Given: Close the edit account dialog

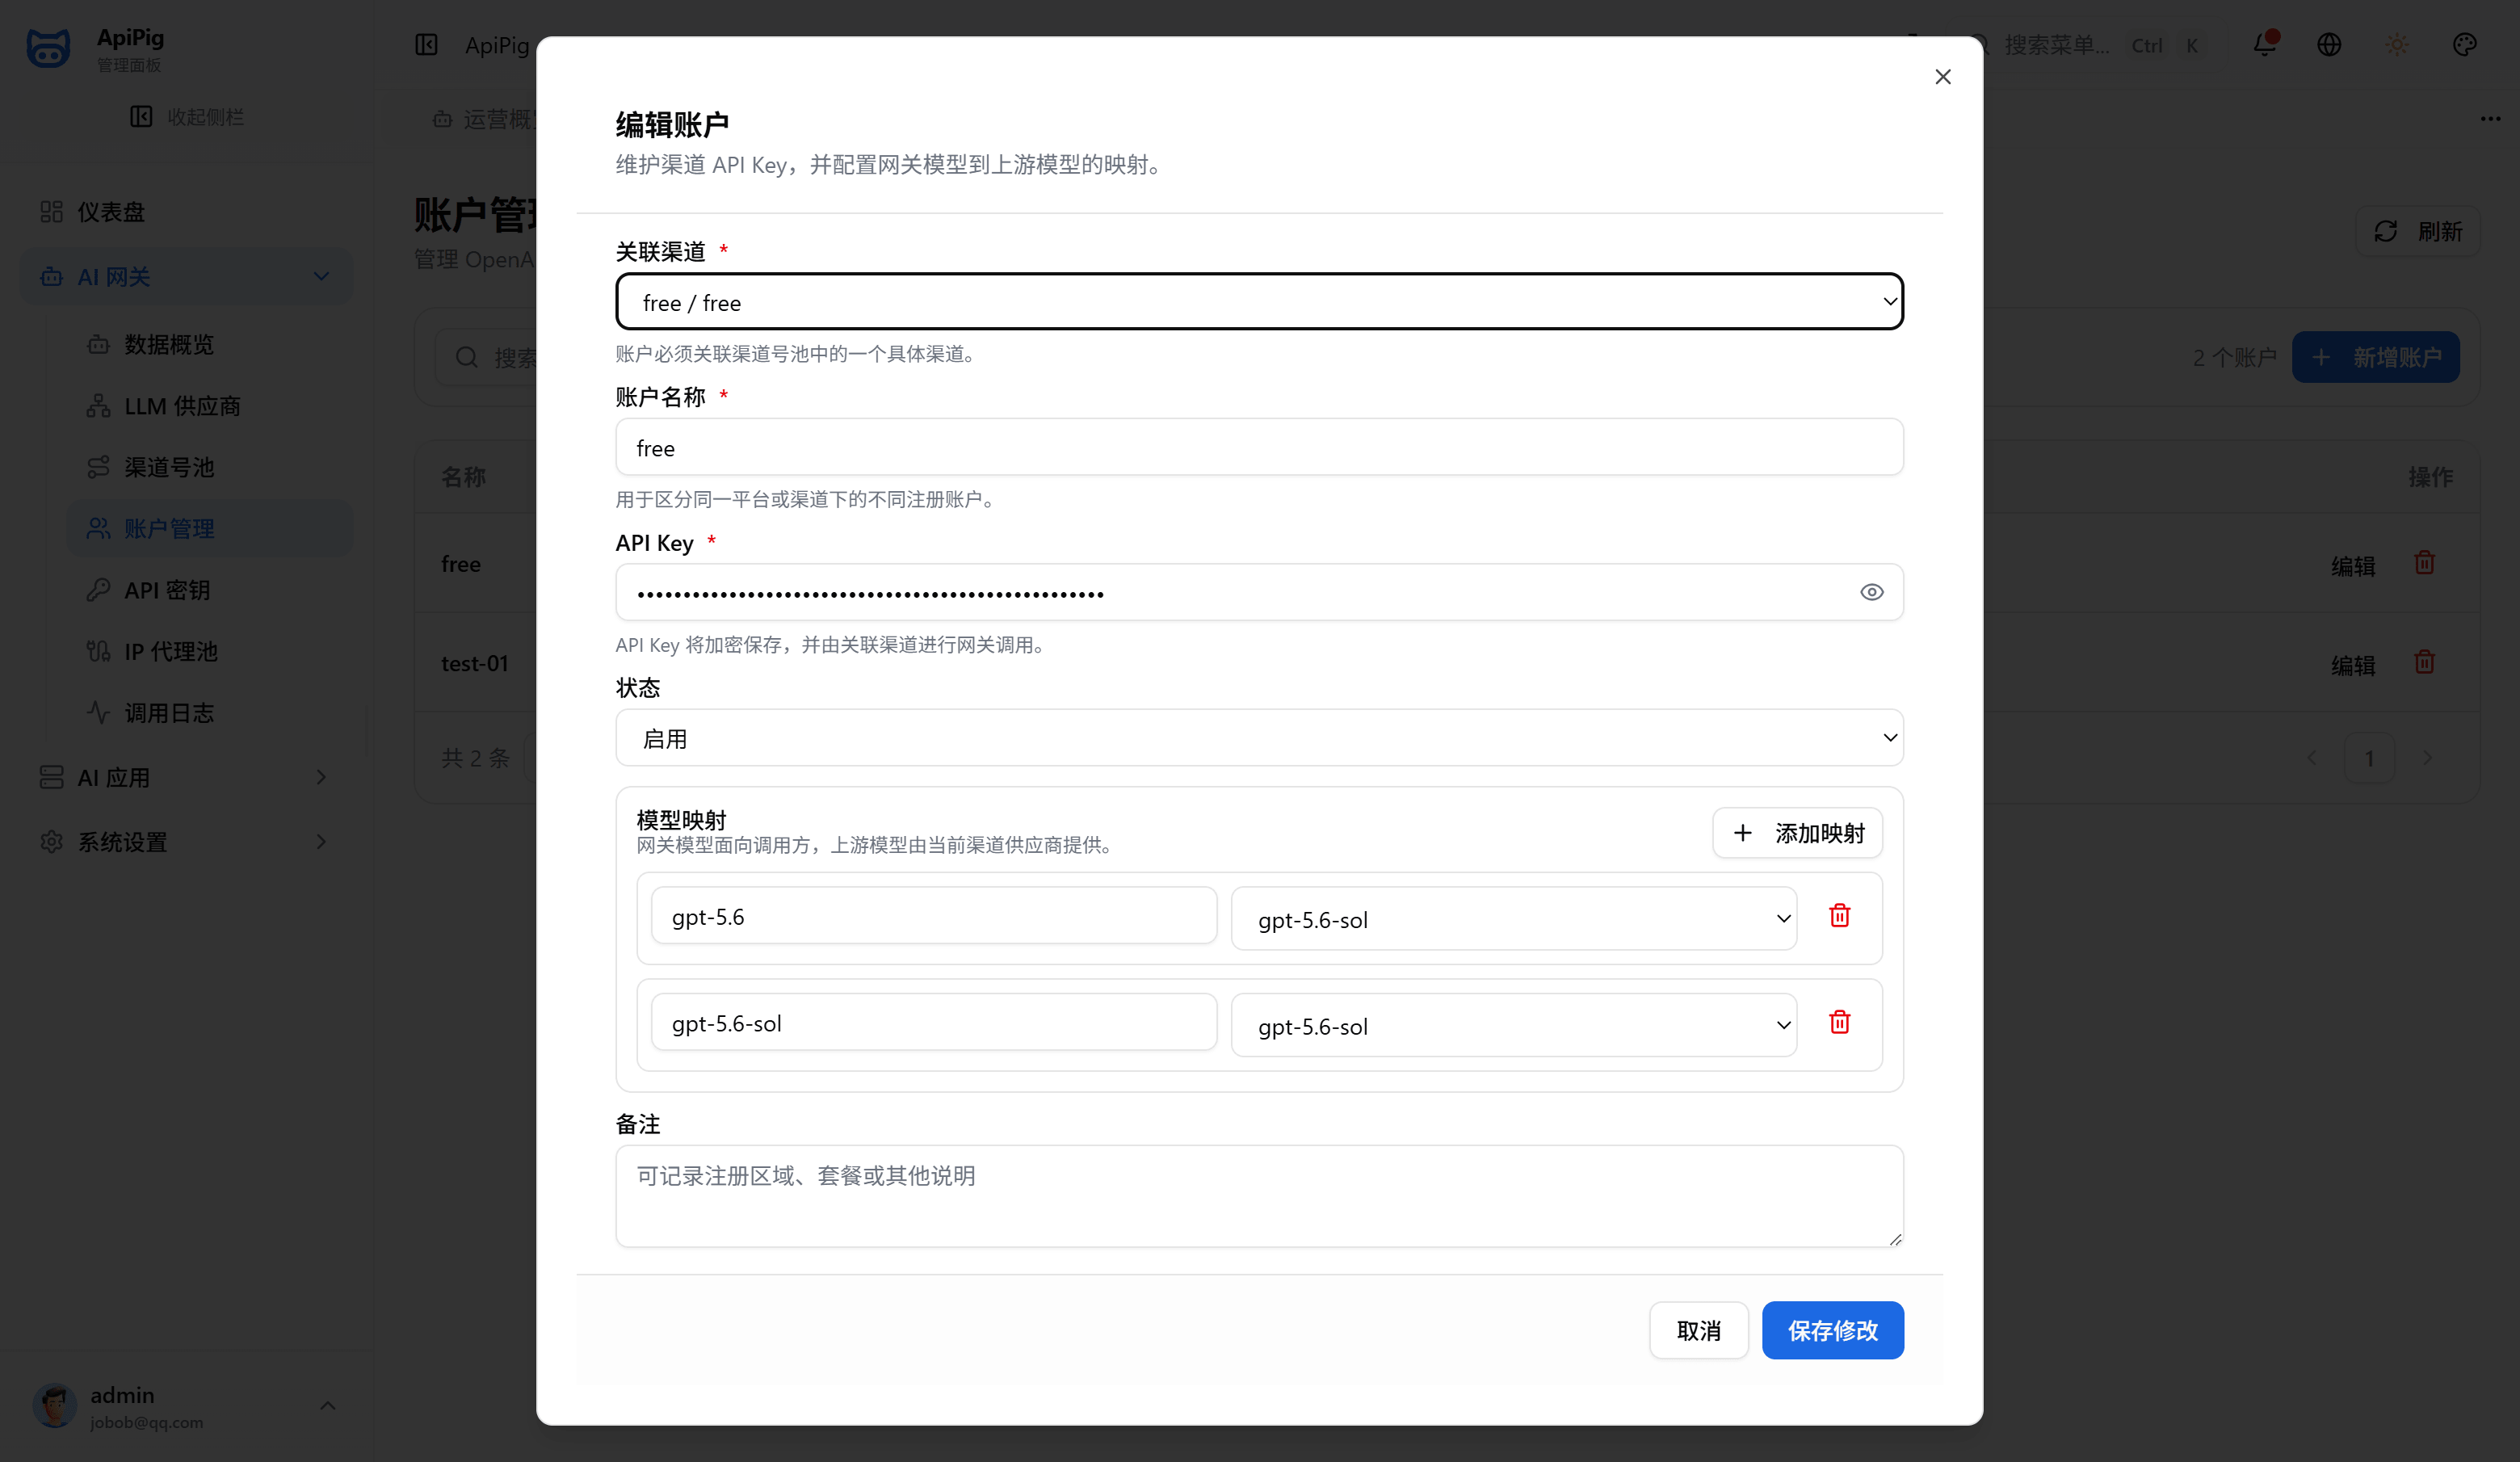Looking at the screenshot, I should pos(1942,77).
